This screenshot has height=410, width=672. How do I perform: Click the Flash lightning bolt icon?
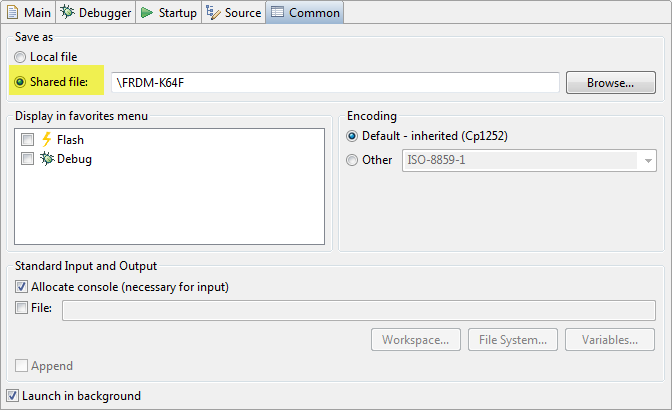click(x=46, y=140)
